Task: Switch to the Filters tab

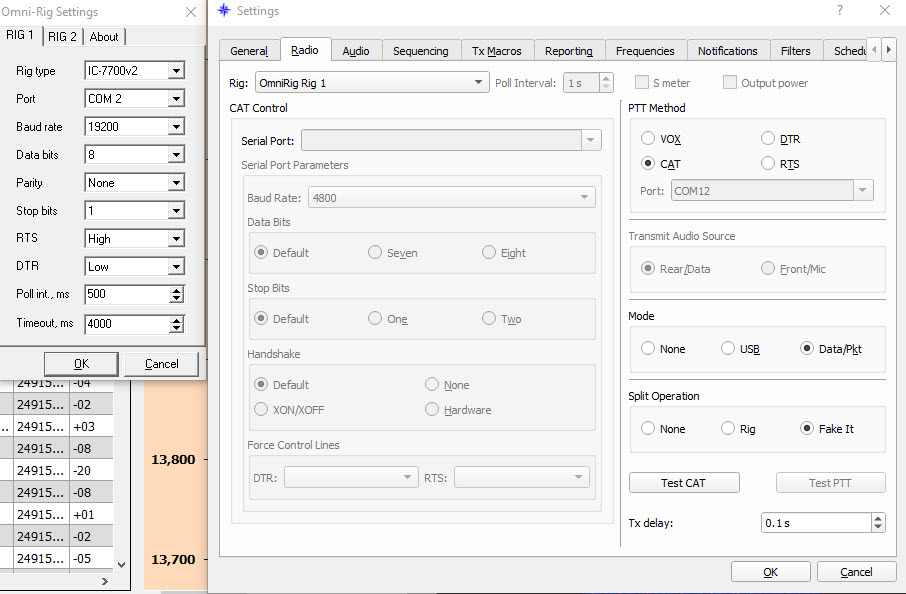Action: (x=796, y=51)
